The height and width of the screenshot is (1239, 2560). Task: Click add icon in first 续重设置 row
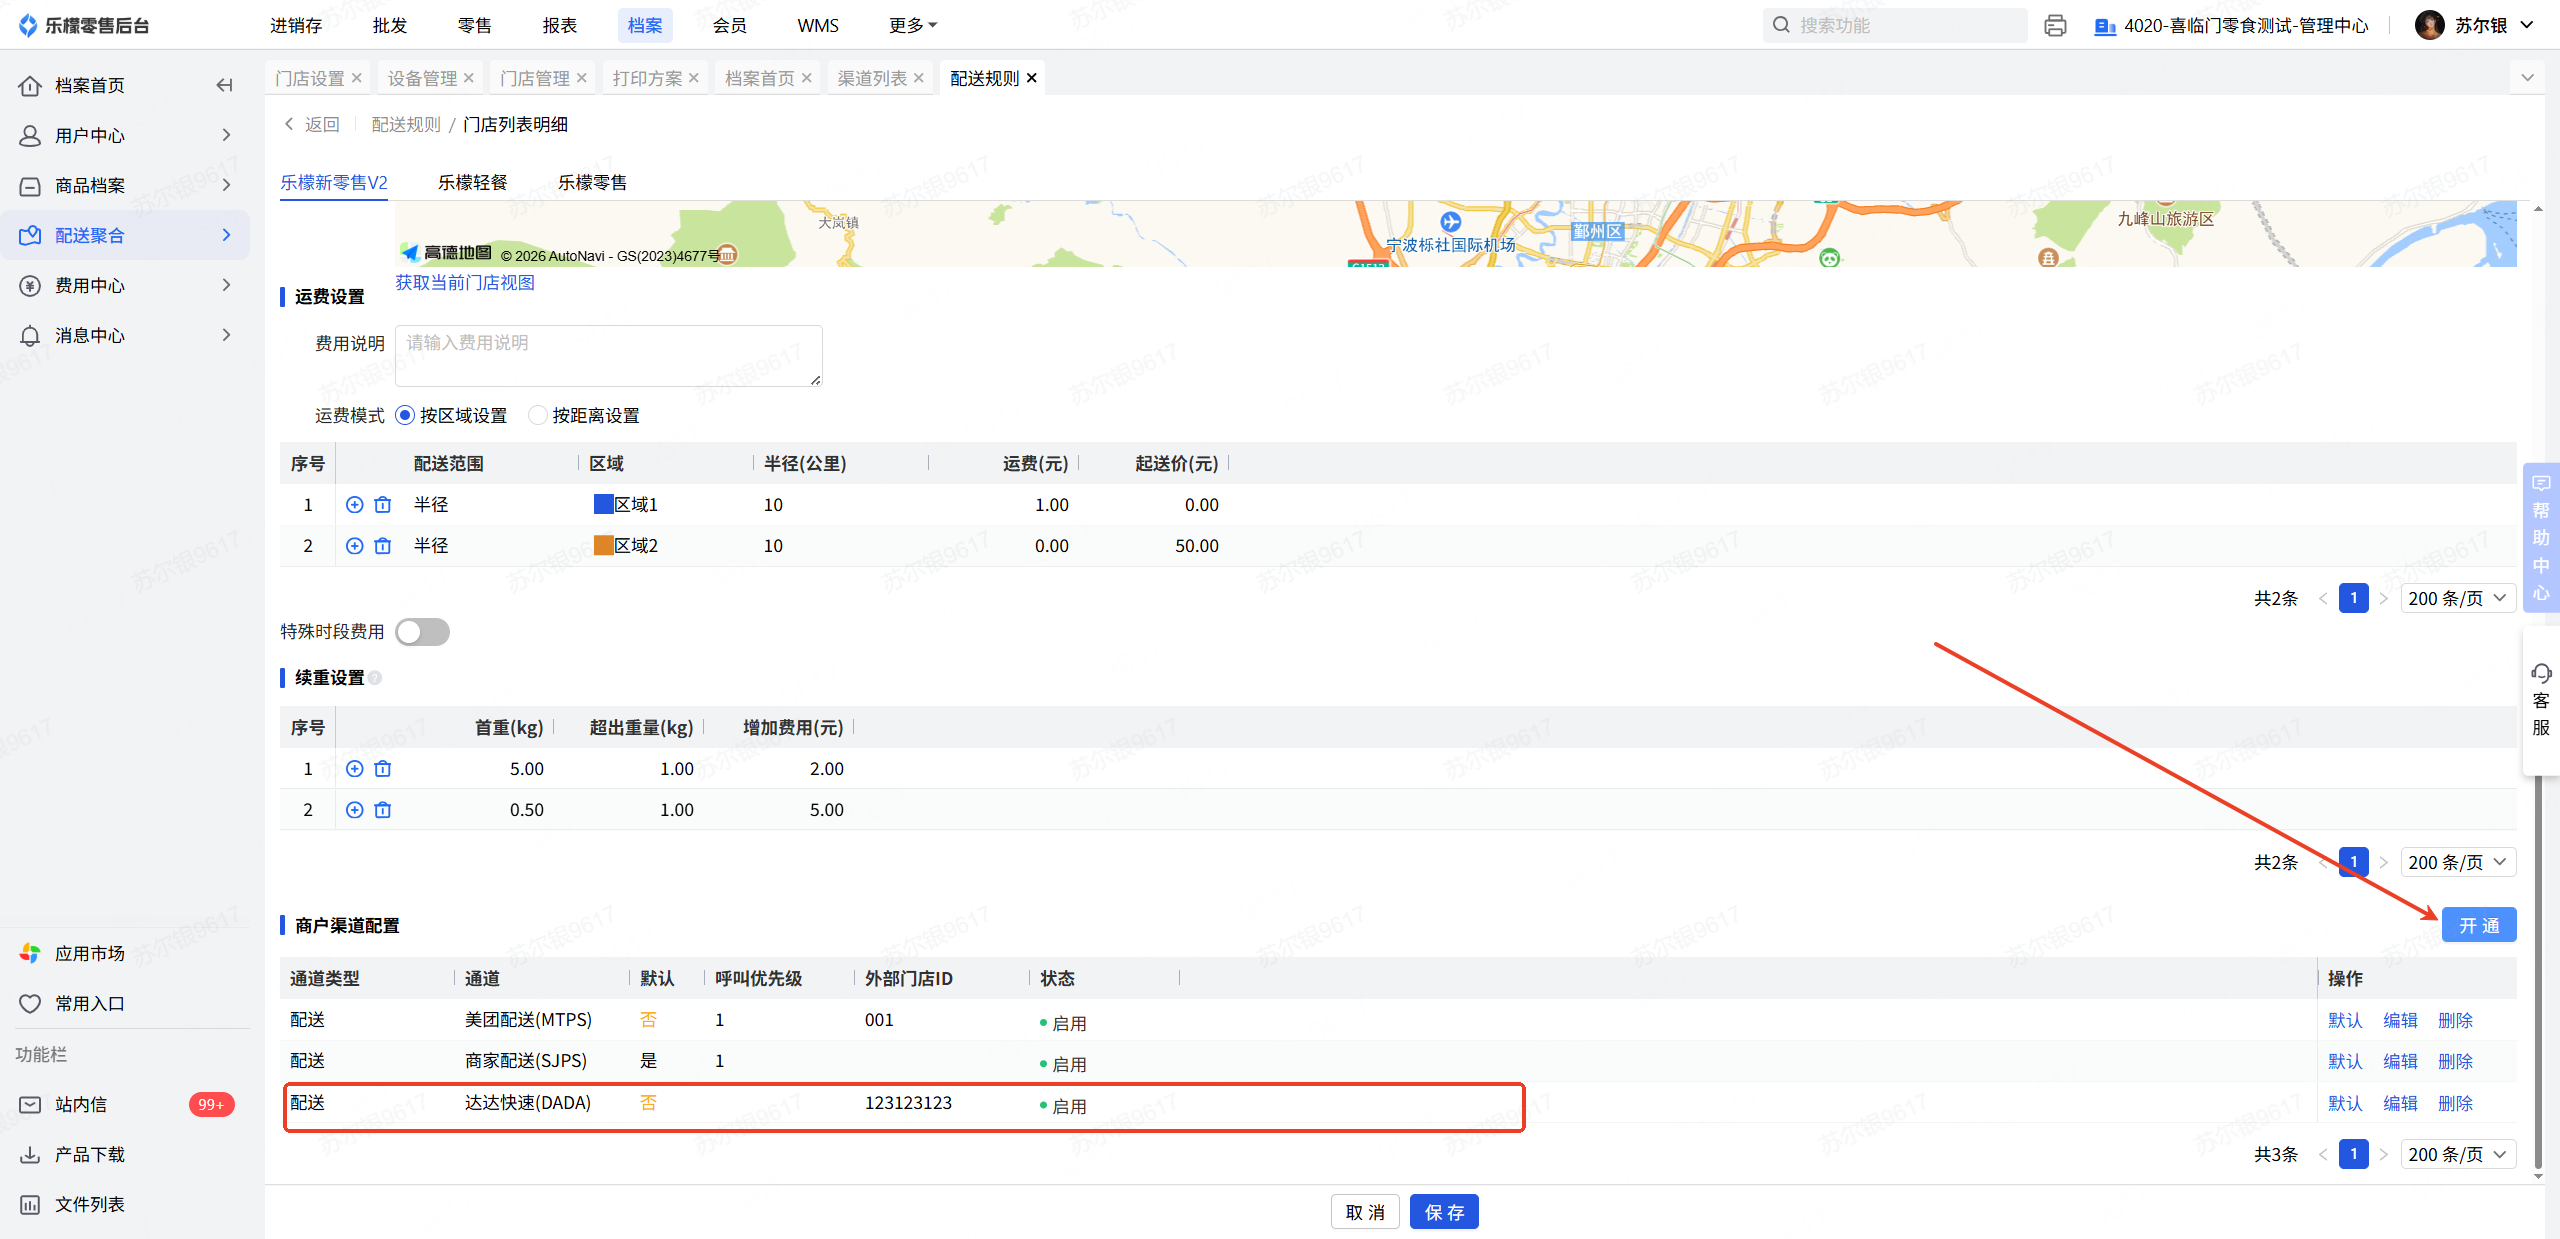(x=354, y=769)
